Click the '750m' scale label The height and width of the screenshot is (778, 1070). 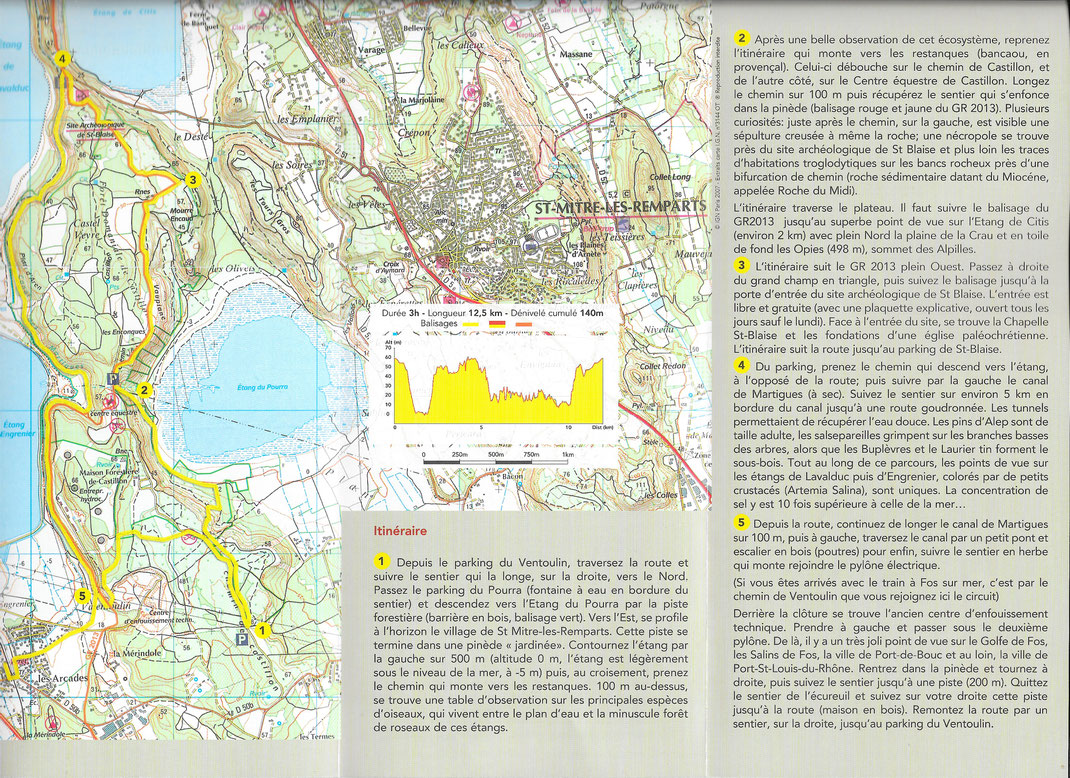530,455
